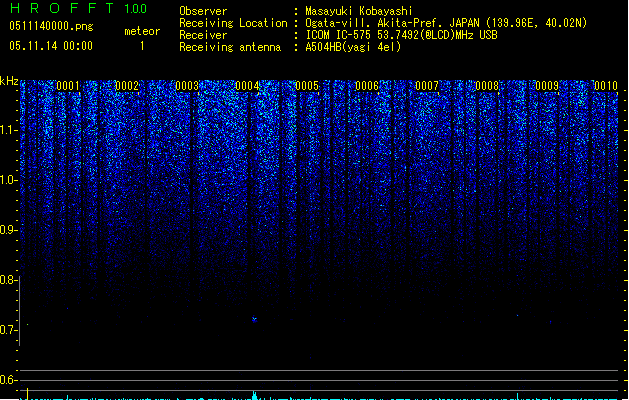Click time marker 0002 on spectrogram
The width and height of the screenshot is (629, 400).
coord(127,86)
